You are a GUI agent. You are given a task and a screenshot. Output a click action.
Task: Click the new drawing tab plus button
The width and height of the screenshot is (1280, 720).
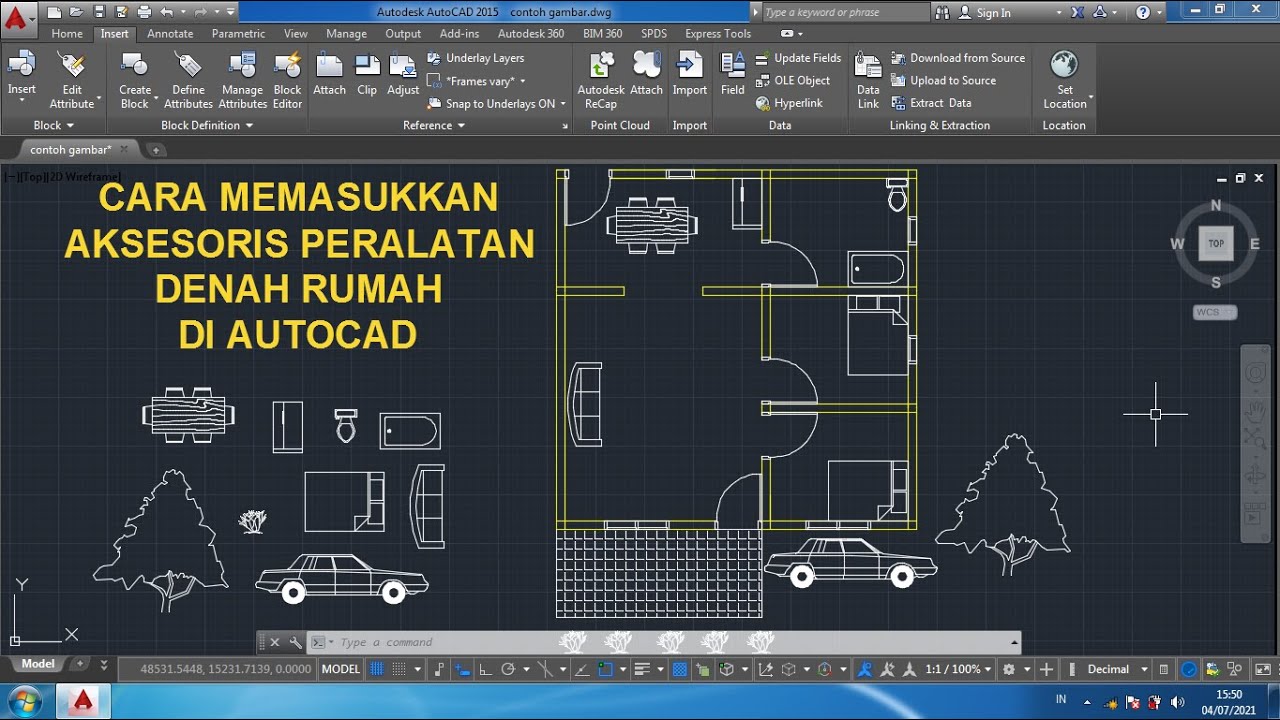click(156, 150)
